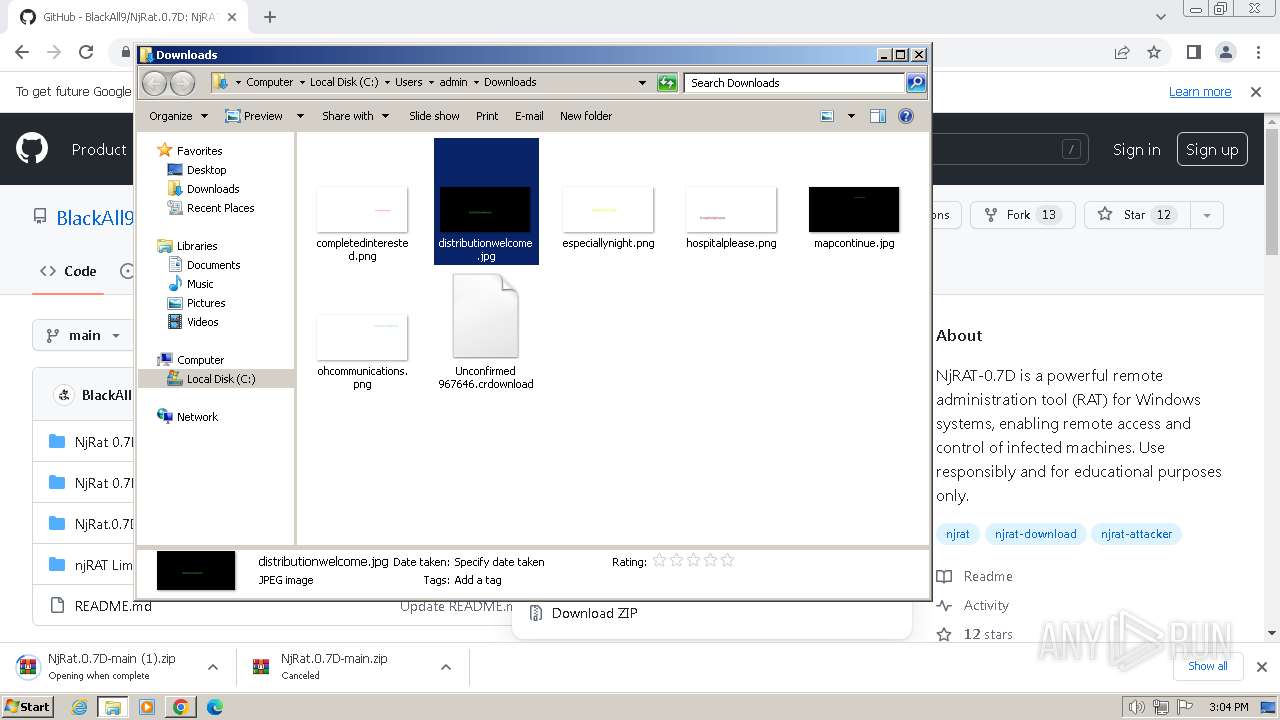Viewport: 1280px width, 720px height.
Task: Open Share with dropdown menu
Action: 355,116
